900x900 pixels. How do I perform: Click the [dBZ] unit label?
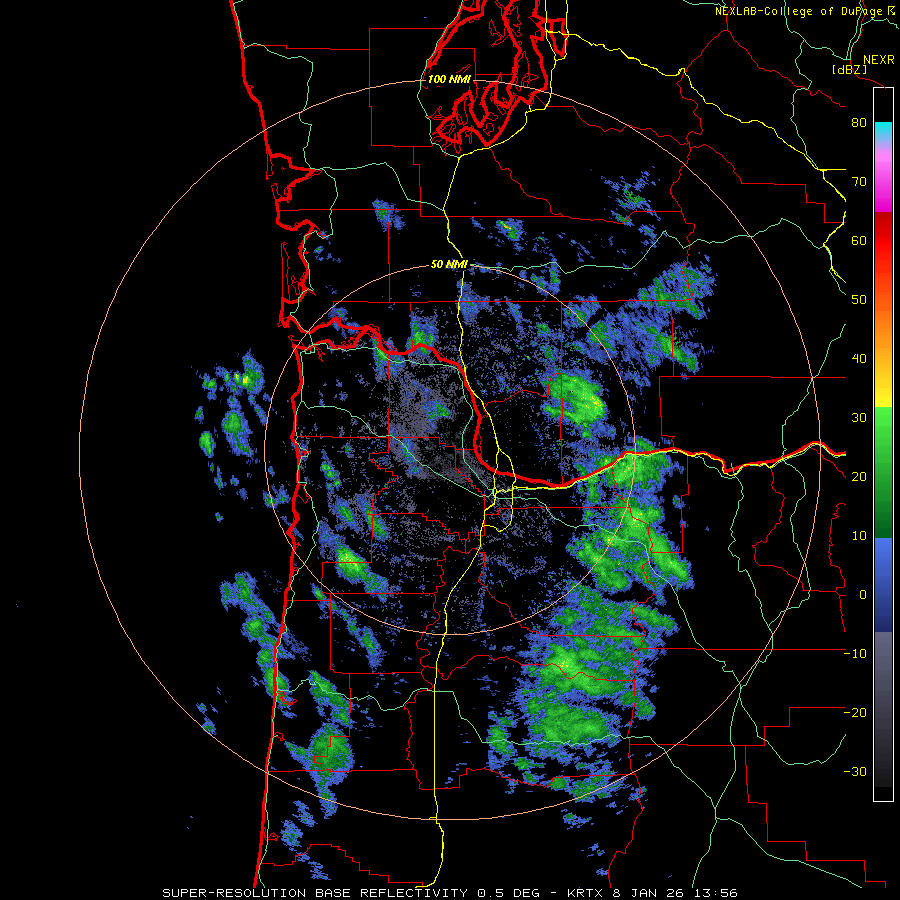[849, 70]
